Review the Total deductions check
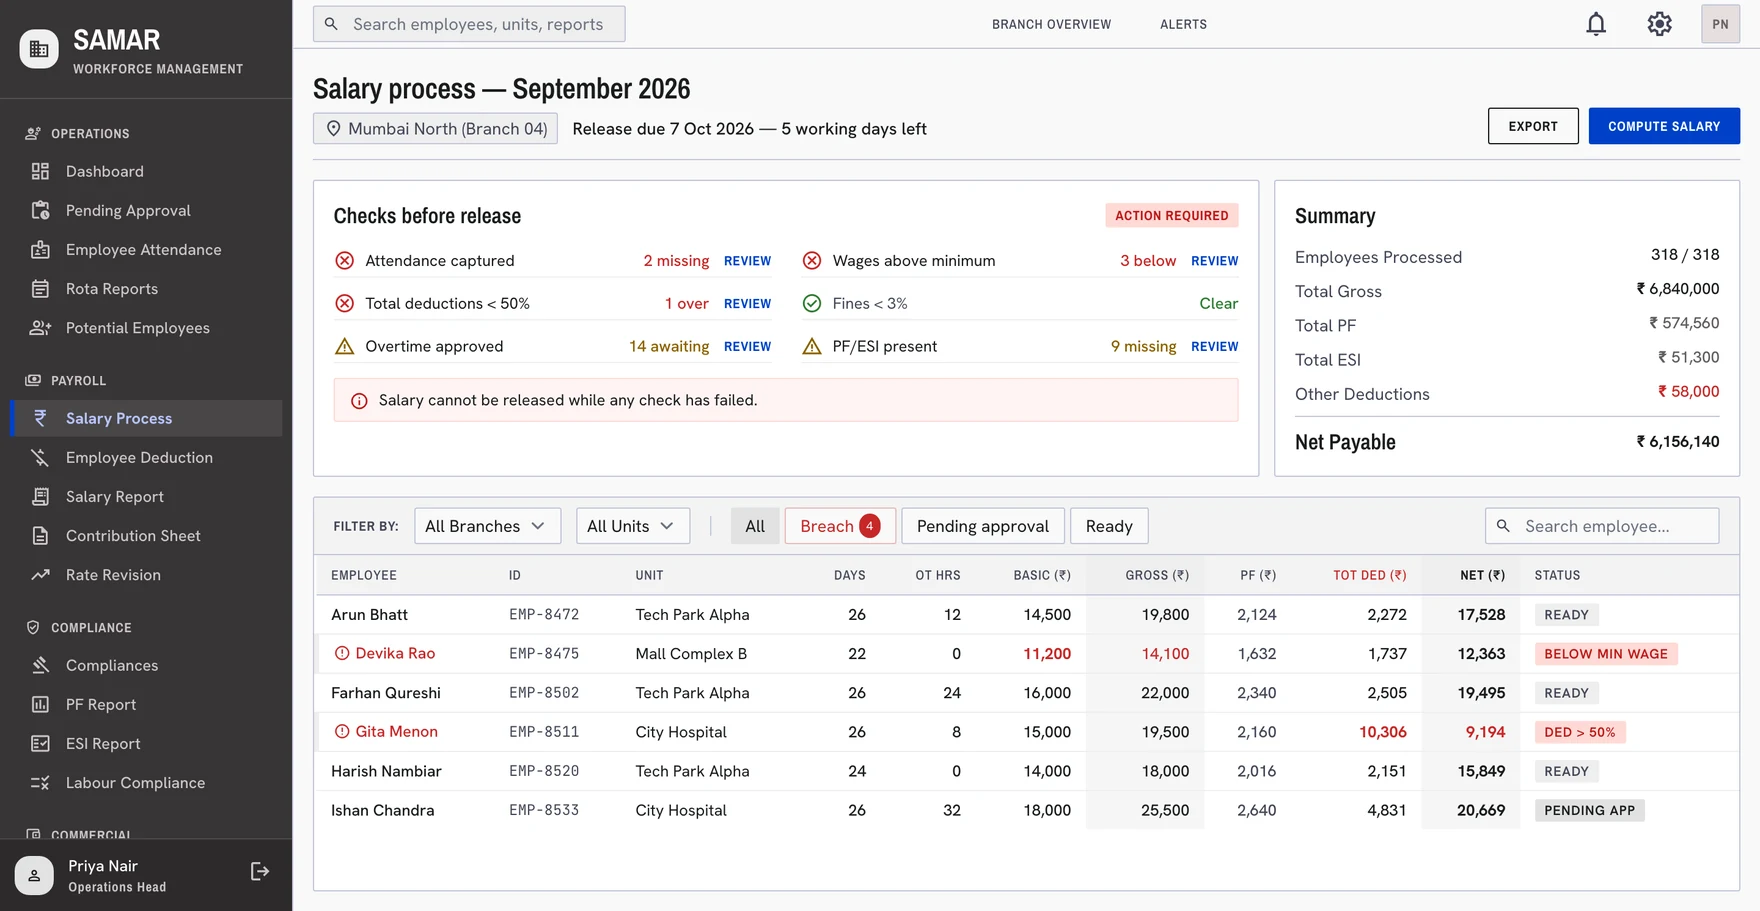1760x911 pixels. [747, 304]
